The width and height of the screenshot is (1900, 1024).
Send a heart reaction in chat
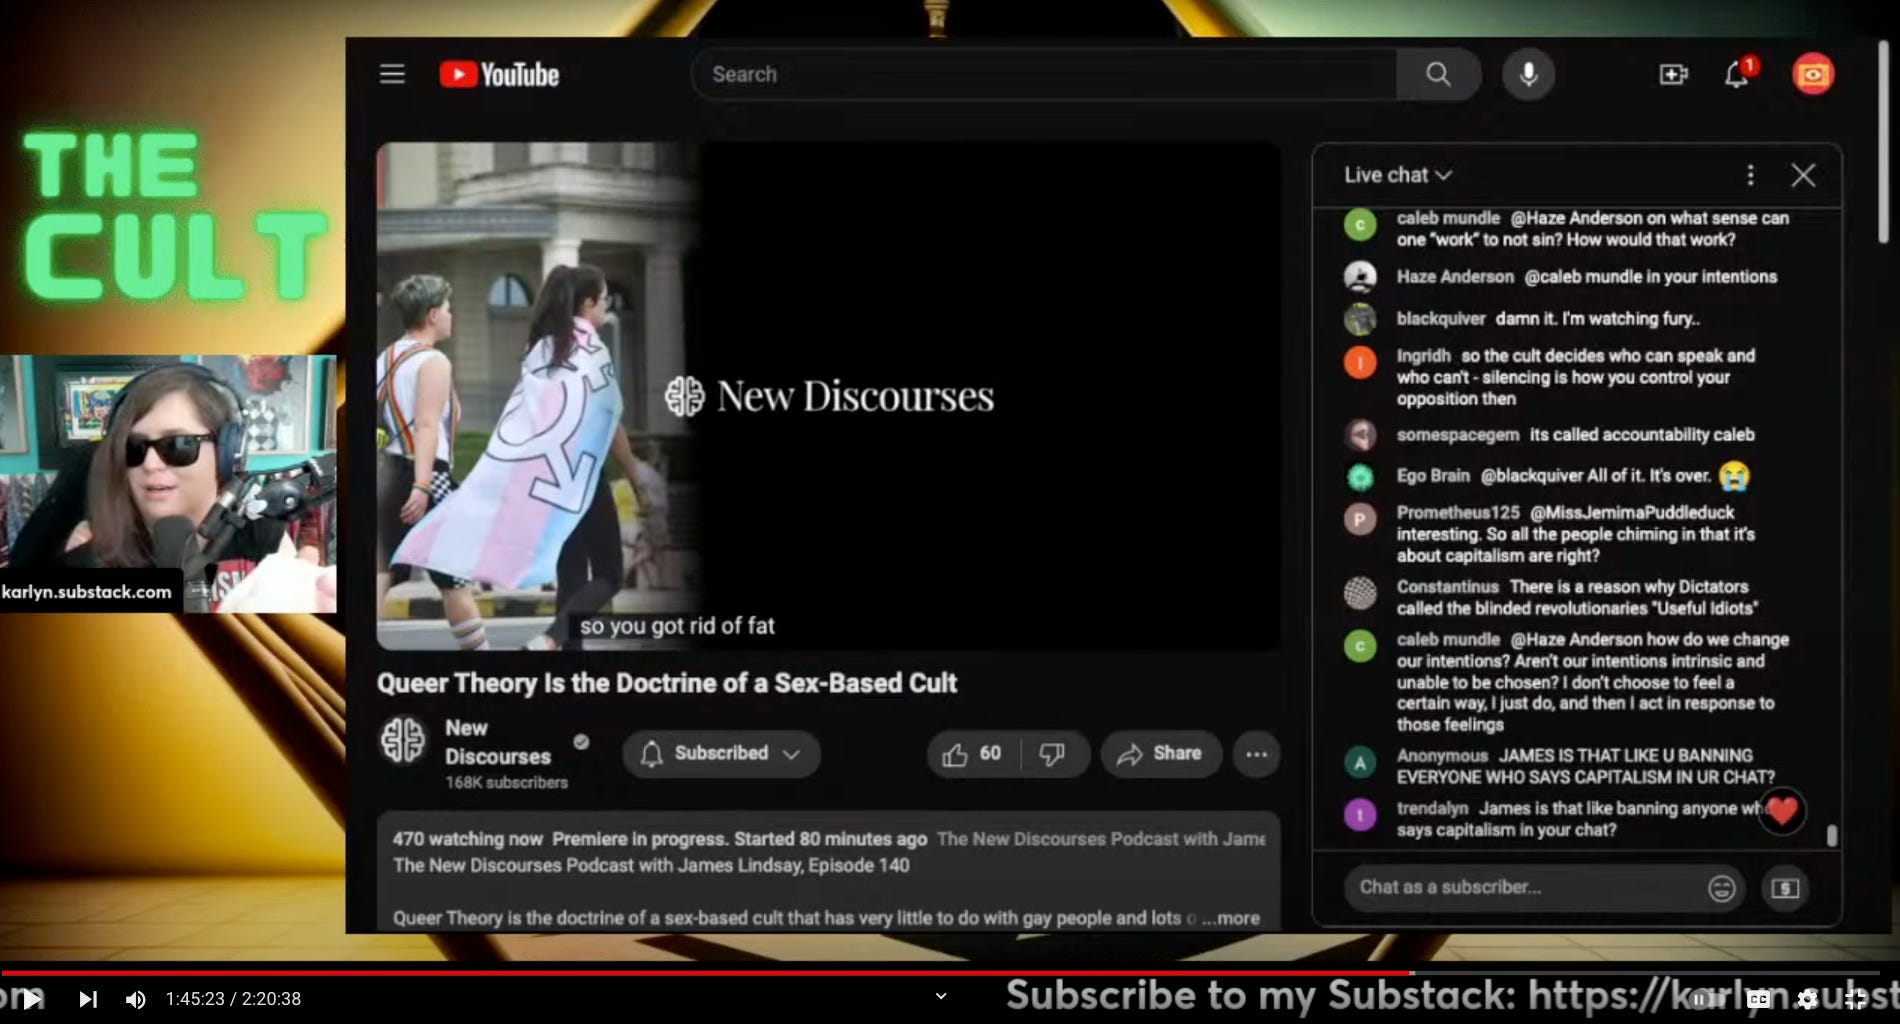click(x=1782, y=811)
